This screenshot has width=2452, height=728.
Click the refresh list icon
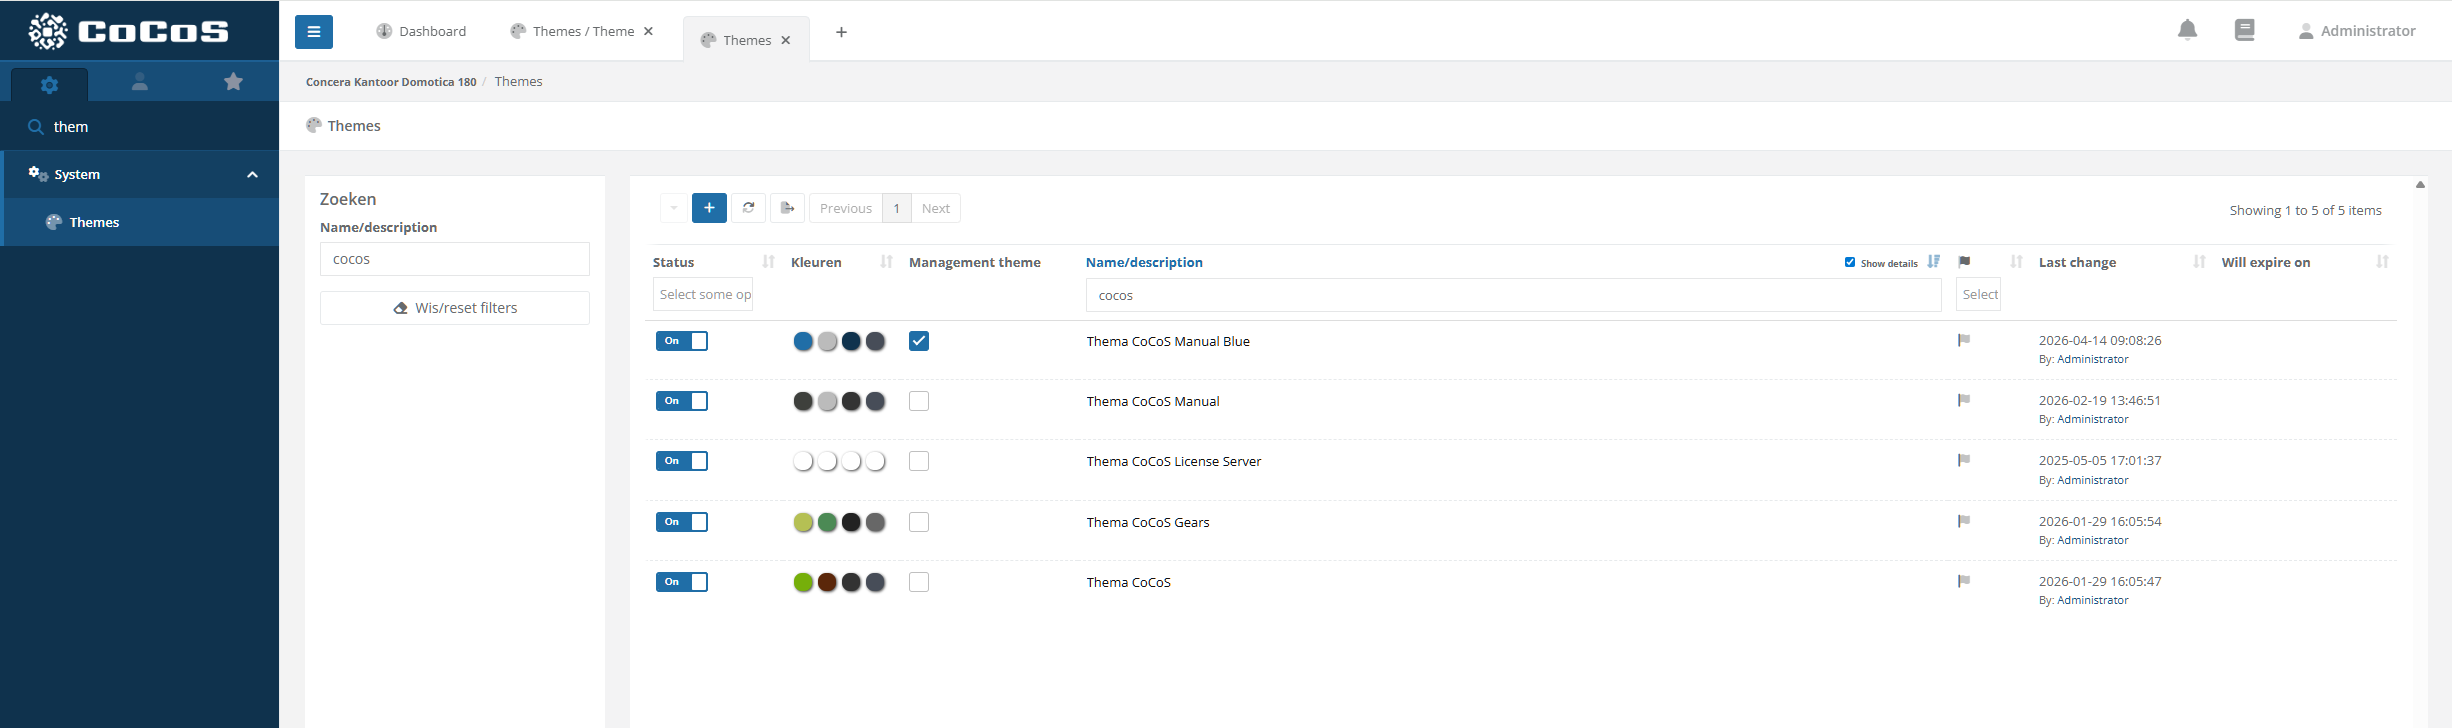point(748,208)
